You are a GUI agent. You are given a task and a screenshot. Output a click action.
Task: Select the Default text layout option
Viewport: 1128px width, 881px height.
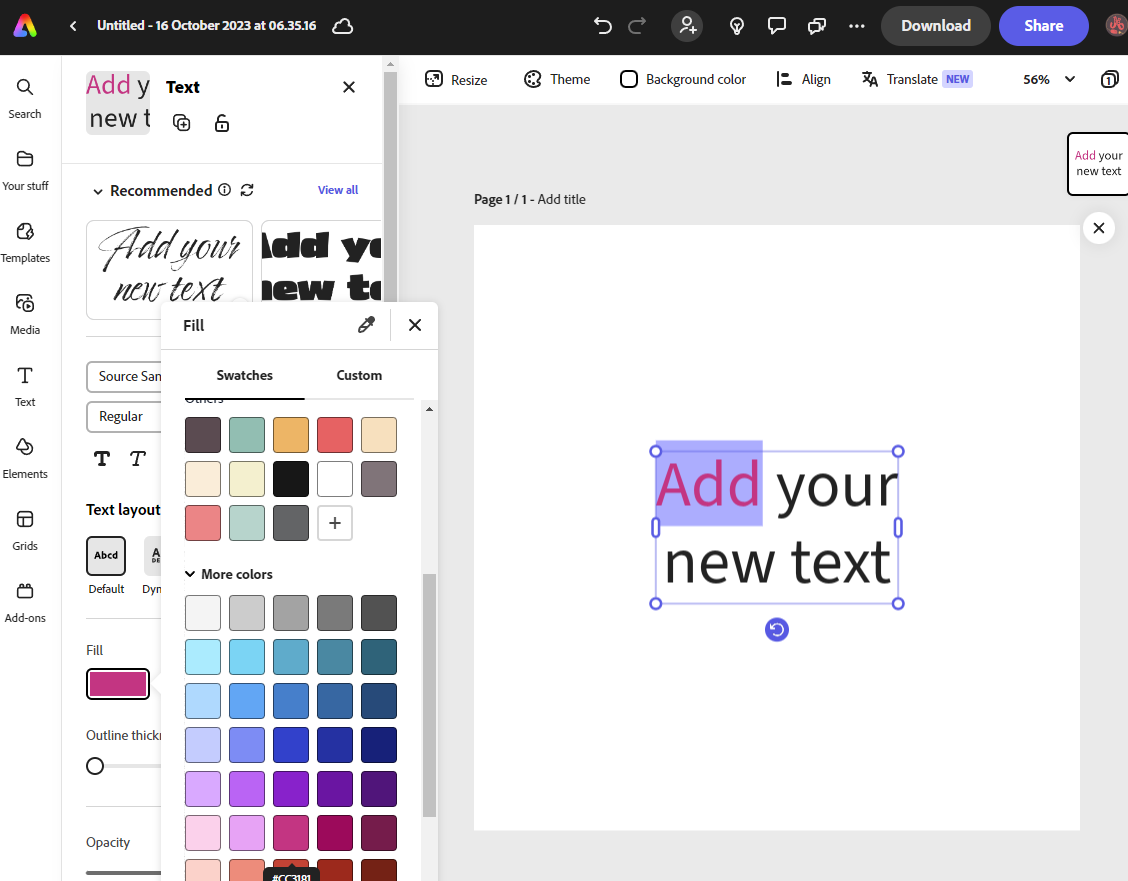tap(106, 556)
